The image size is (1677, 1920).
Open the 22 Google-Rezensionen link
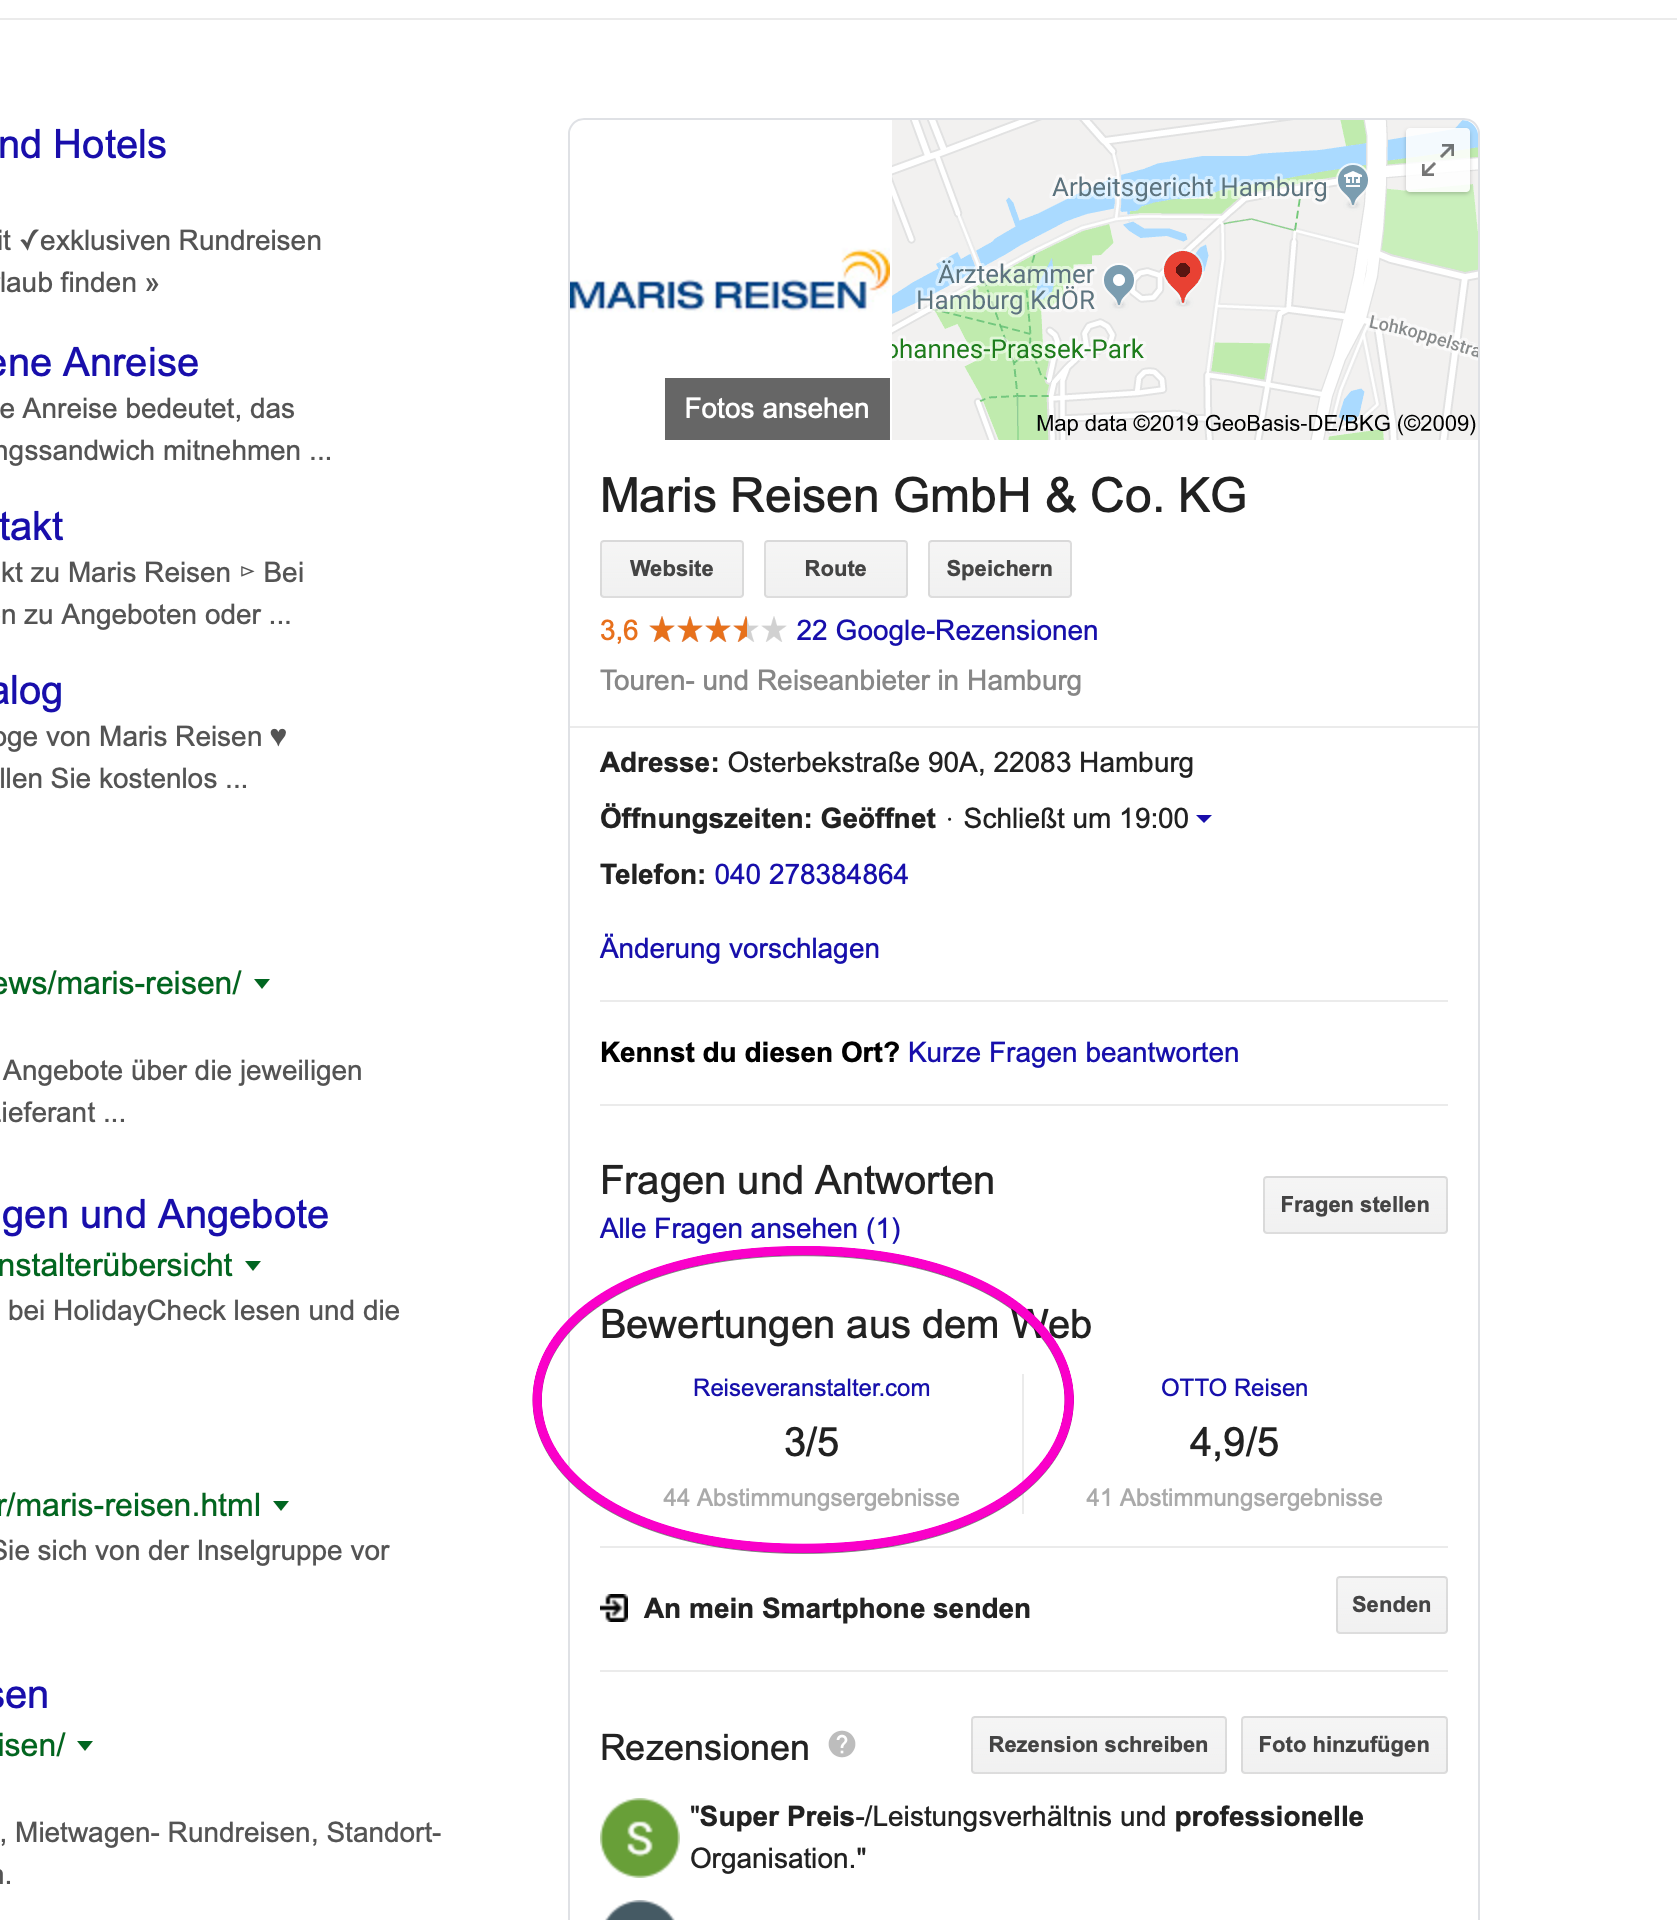947,631
